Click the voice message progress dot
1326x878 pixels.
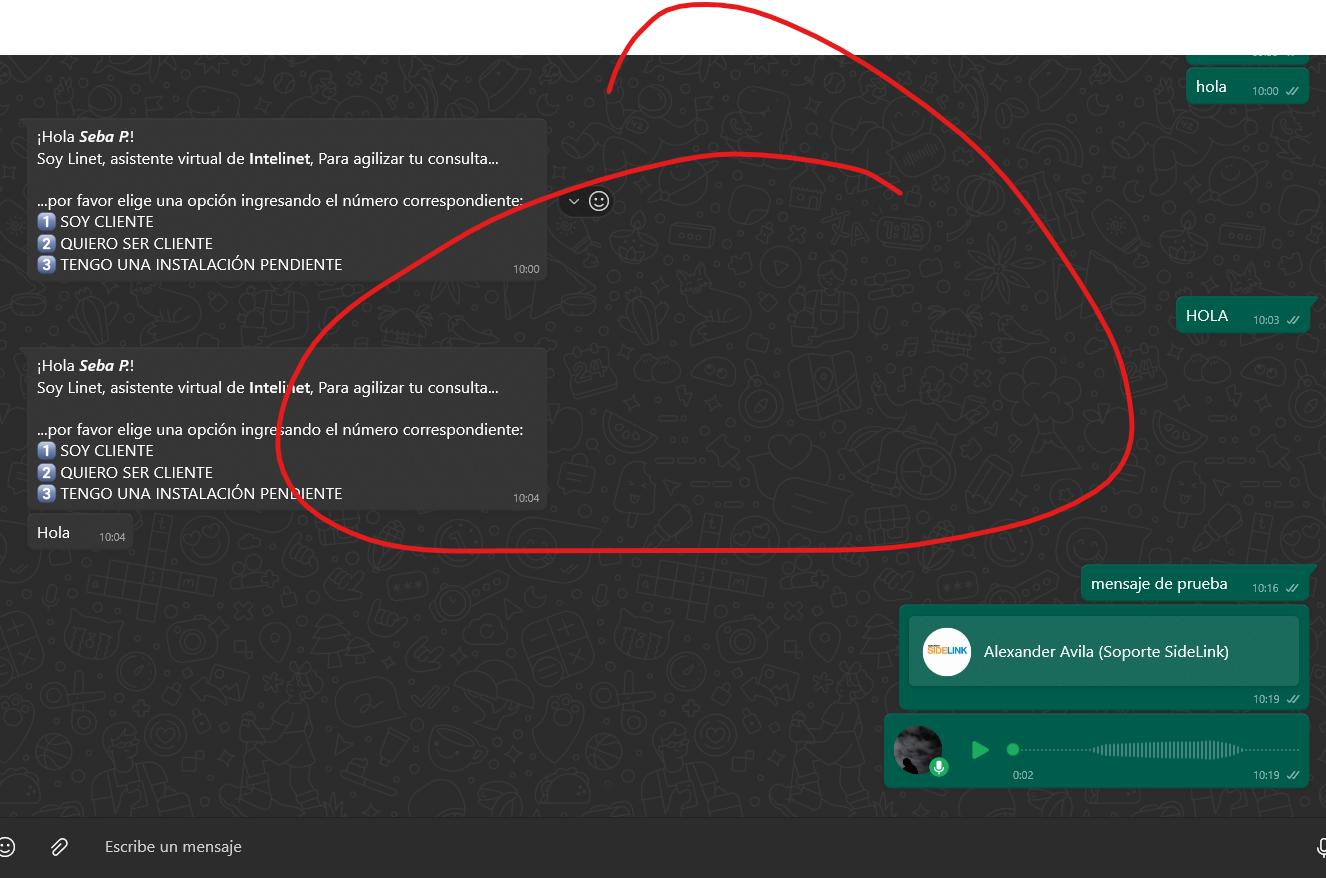(x=1013, y=750)
